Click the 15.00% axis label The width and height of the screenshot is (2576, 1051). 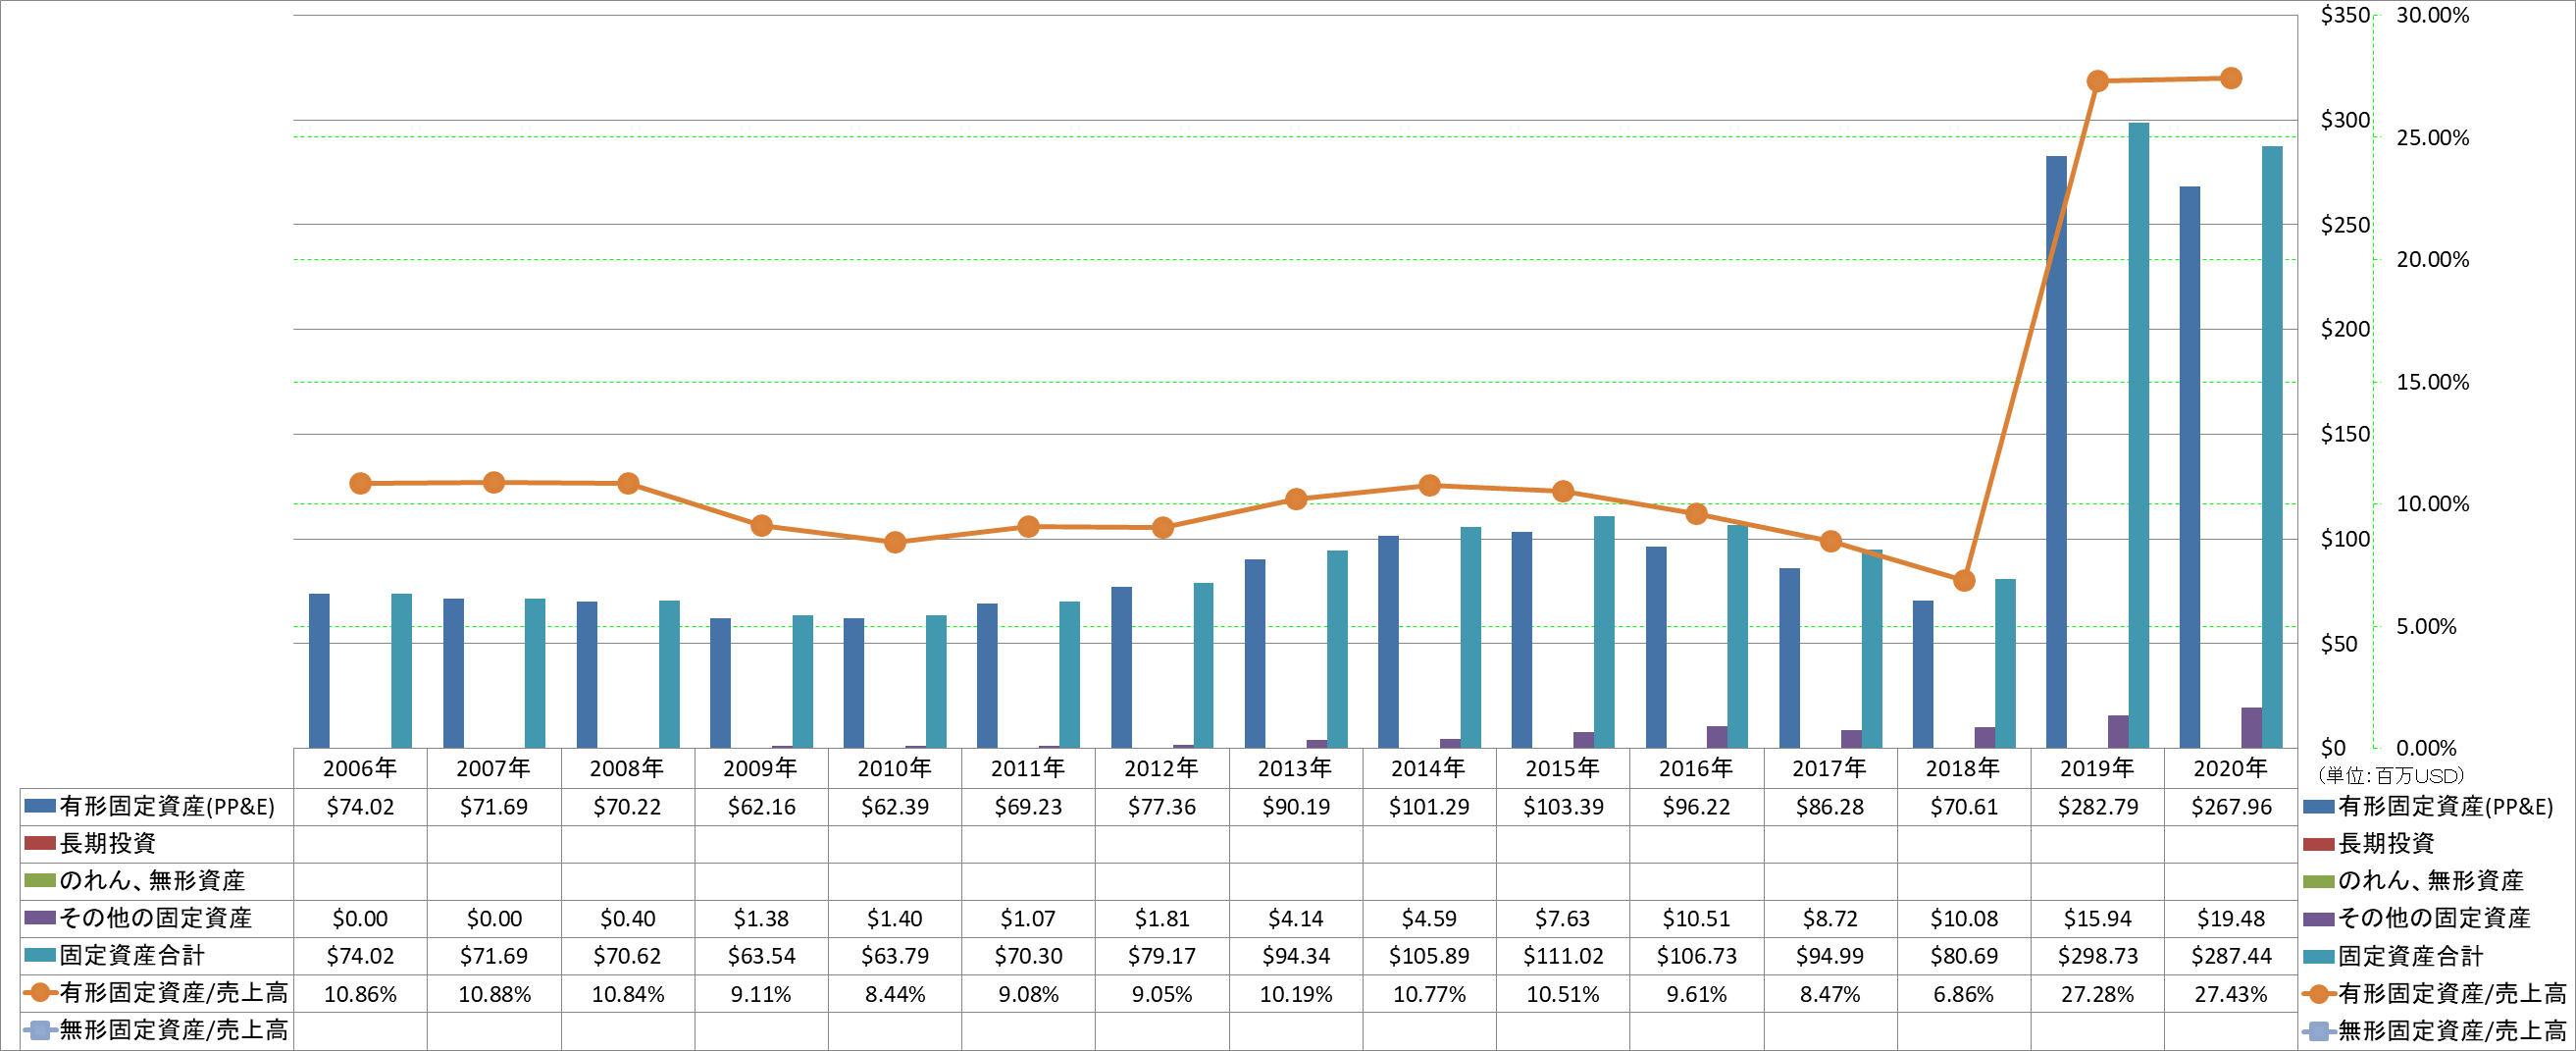click(x=2432, y=382)
